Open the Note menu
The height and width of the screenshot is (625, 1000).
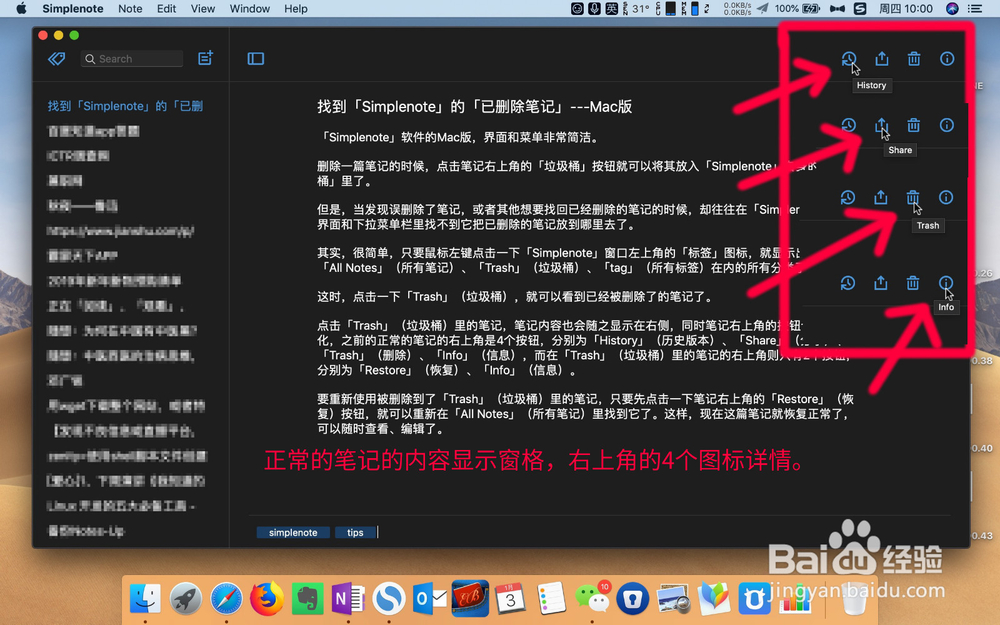point(130,8)
